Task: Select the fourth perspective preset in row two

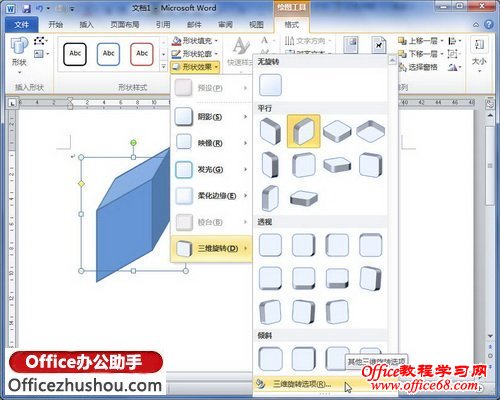Action: click(x=371, y=278)
